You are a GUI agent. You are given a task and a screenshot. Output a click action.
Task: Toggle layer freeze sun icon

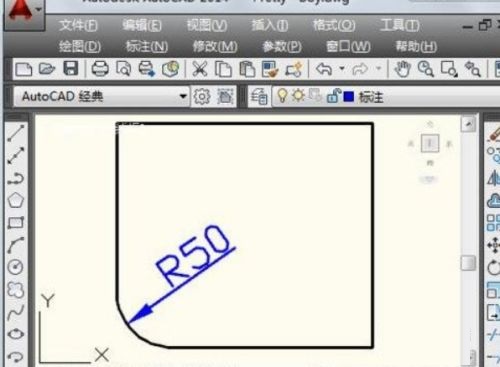click(298, 96)
